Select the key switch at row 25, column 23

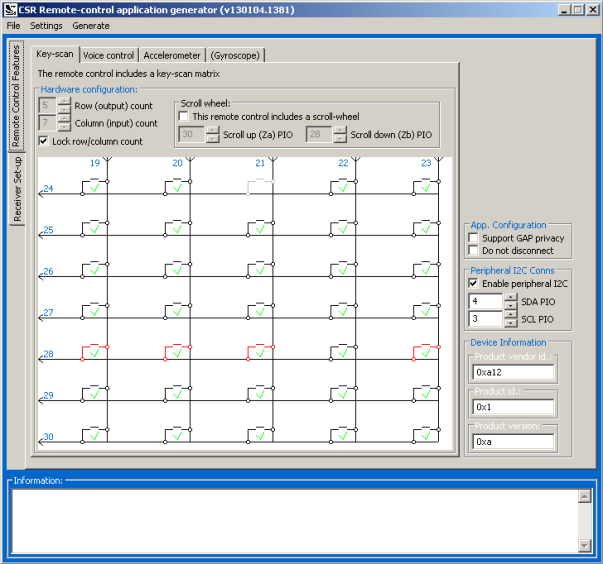coord(425,226)
